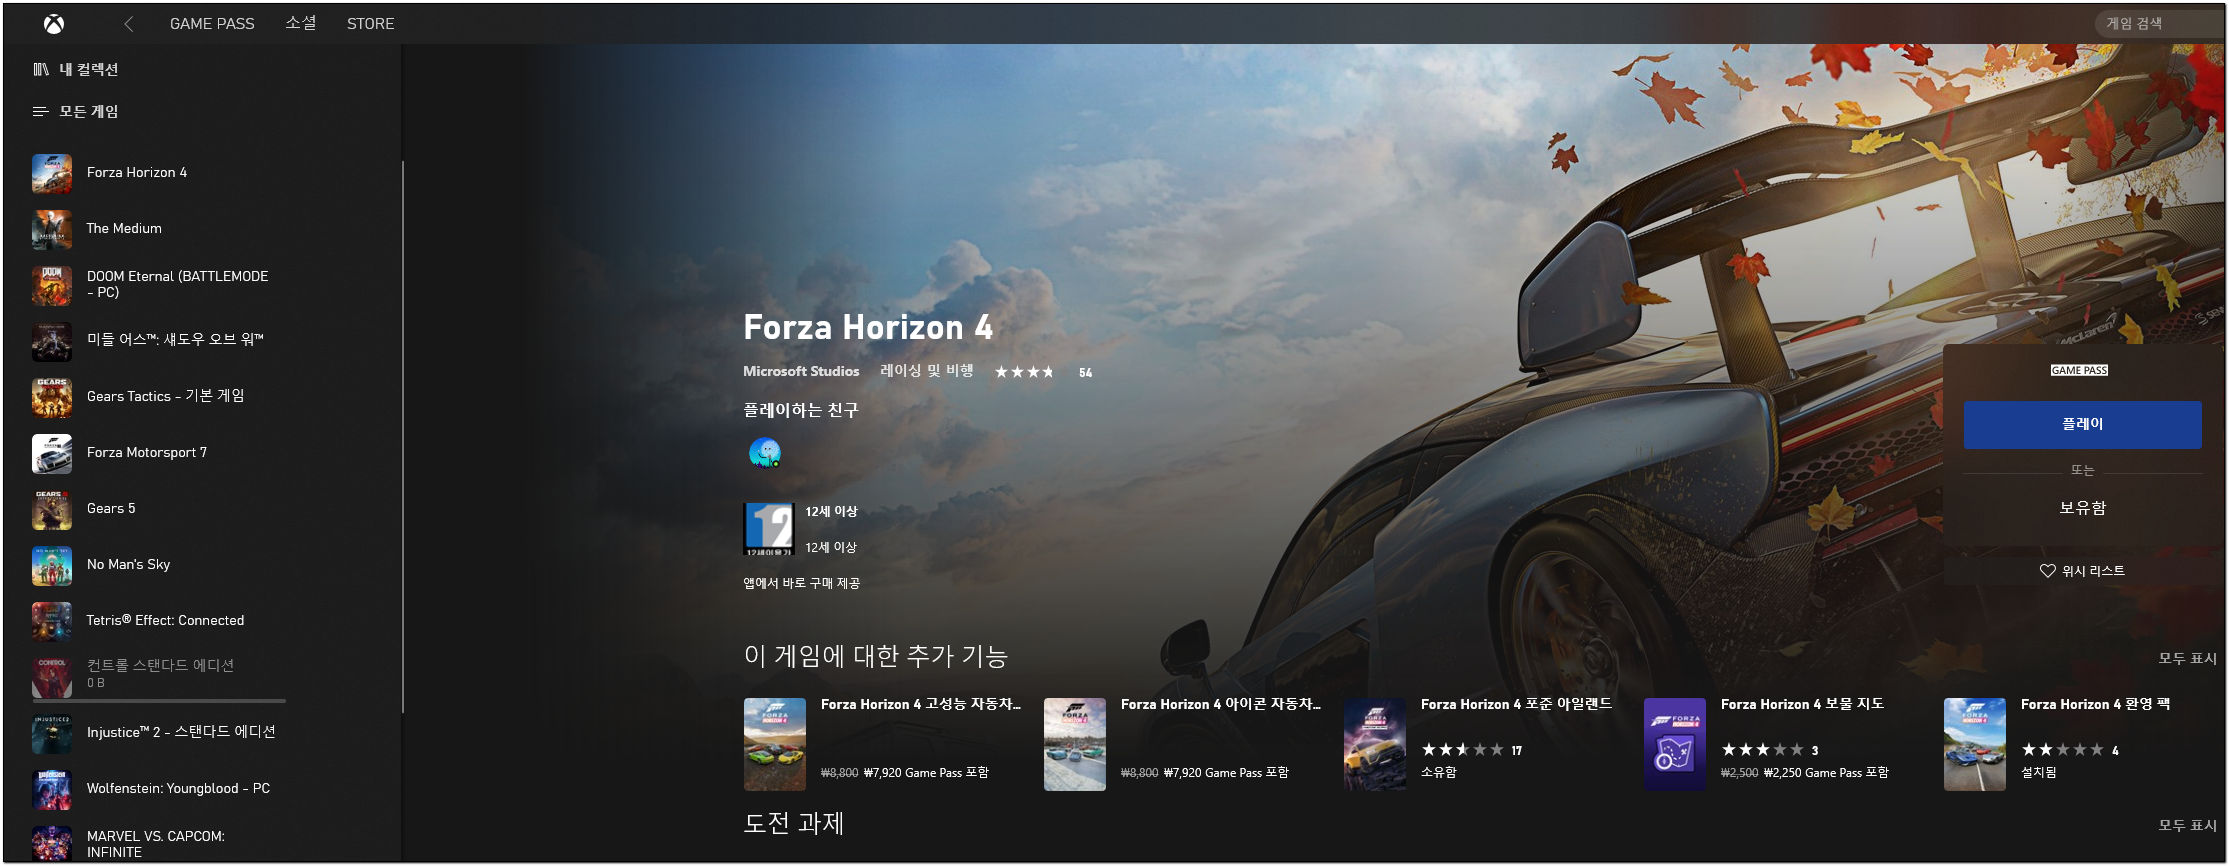
Task: Click the 12세 이상 rating badge
Action: point(769,529)
